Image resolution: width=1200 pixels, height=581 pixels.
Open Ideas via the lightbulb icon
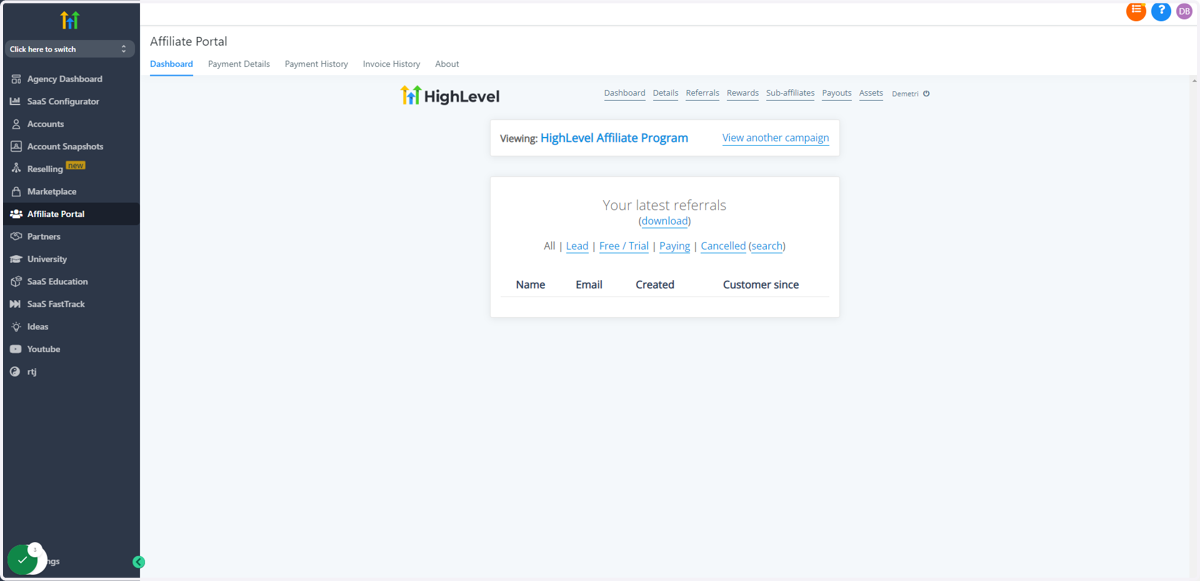(16, 326)
